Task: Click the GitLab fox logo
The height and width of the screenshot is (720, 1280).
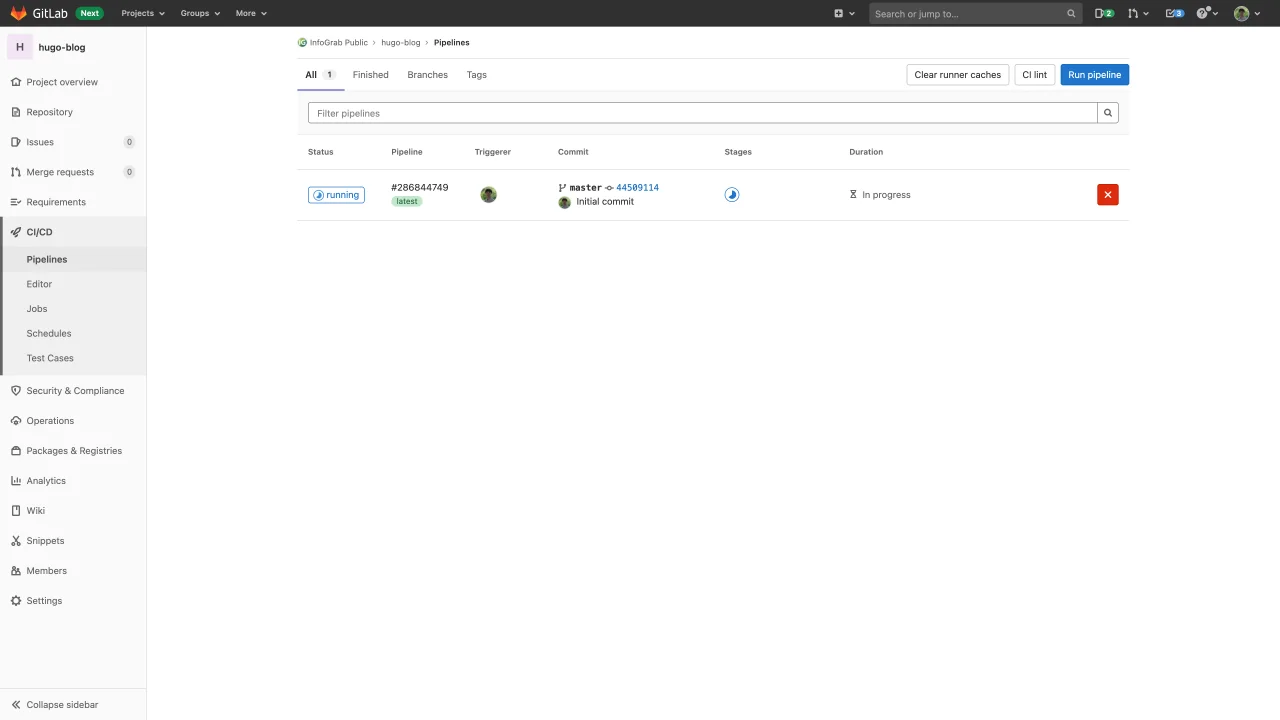Action: (x=18, y=13)
